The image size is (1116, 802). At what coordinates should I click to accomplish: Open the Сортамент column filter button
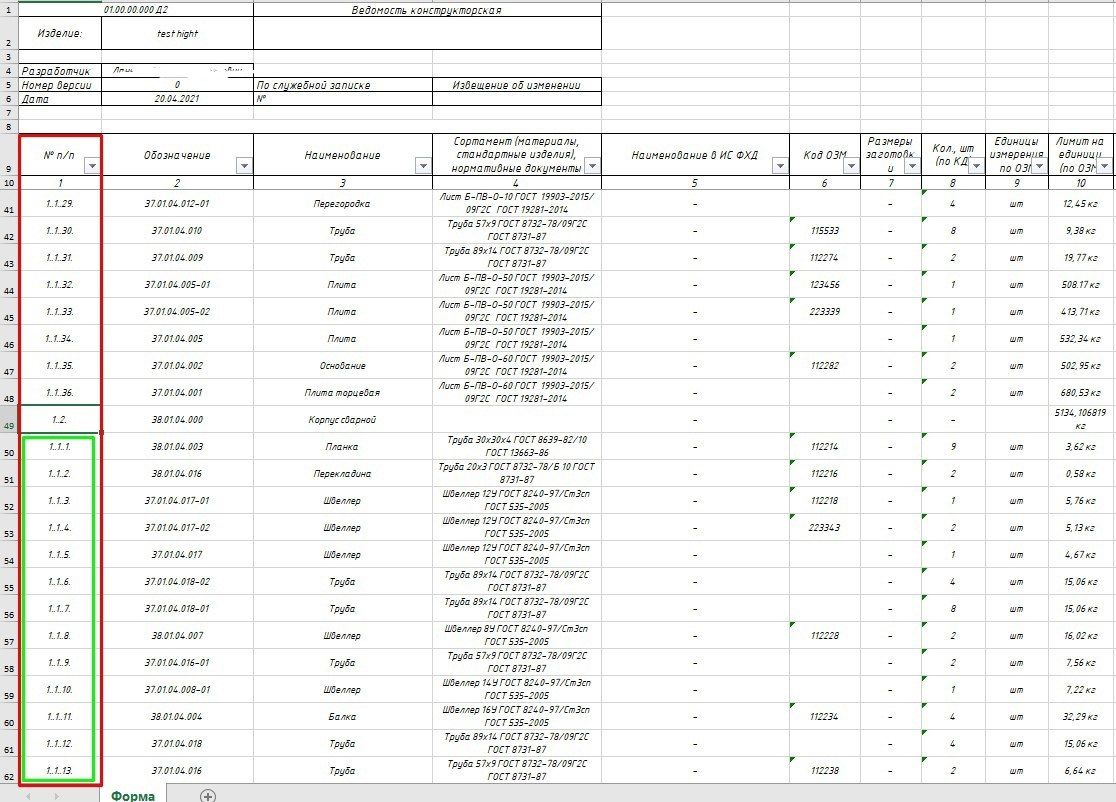pos(591,167)
